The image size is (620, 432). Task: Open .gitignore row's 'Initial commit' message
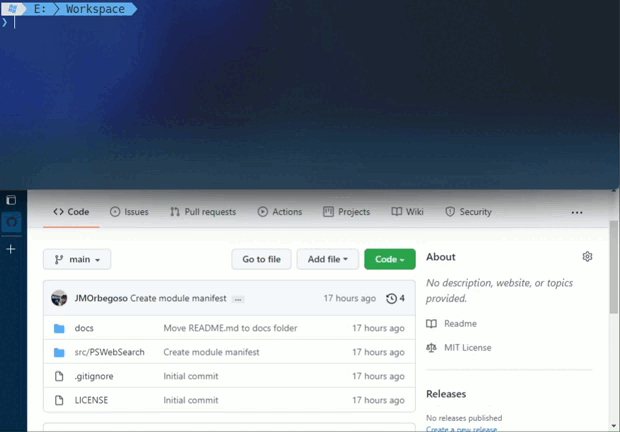[x=191, y=376]
